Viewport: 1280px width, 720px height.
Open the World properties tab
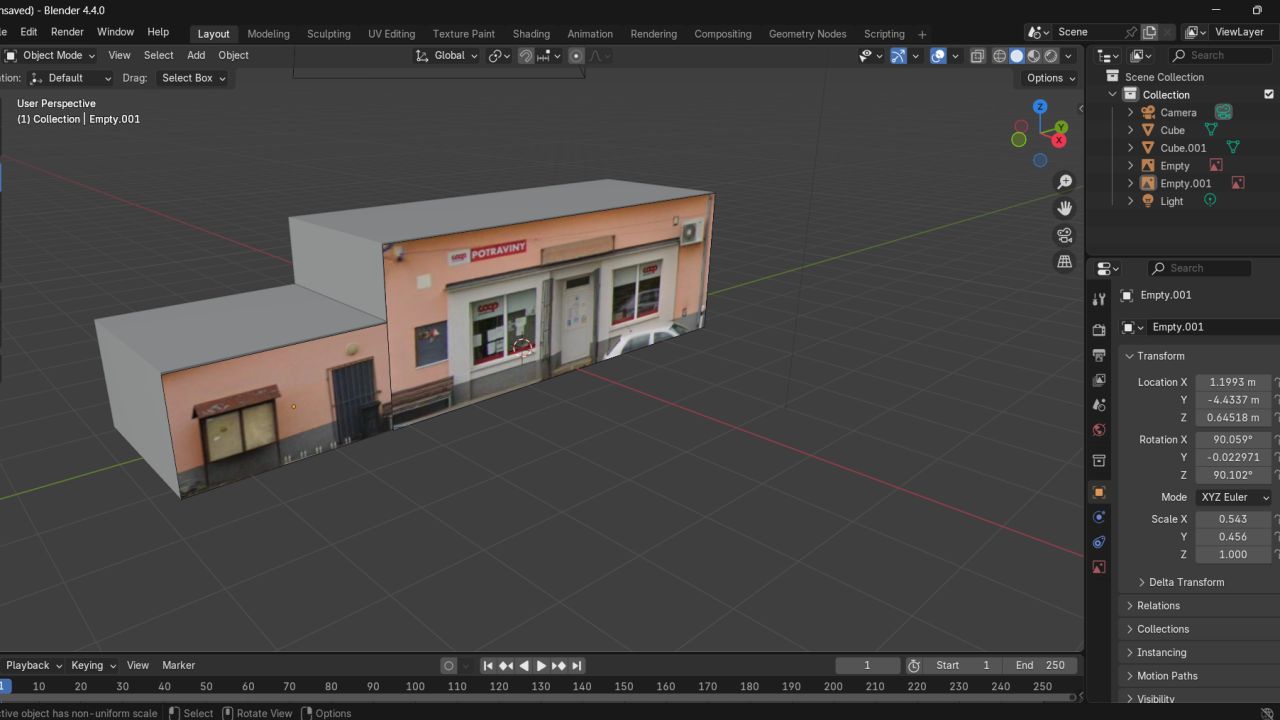click(1099, 430)
